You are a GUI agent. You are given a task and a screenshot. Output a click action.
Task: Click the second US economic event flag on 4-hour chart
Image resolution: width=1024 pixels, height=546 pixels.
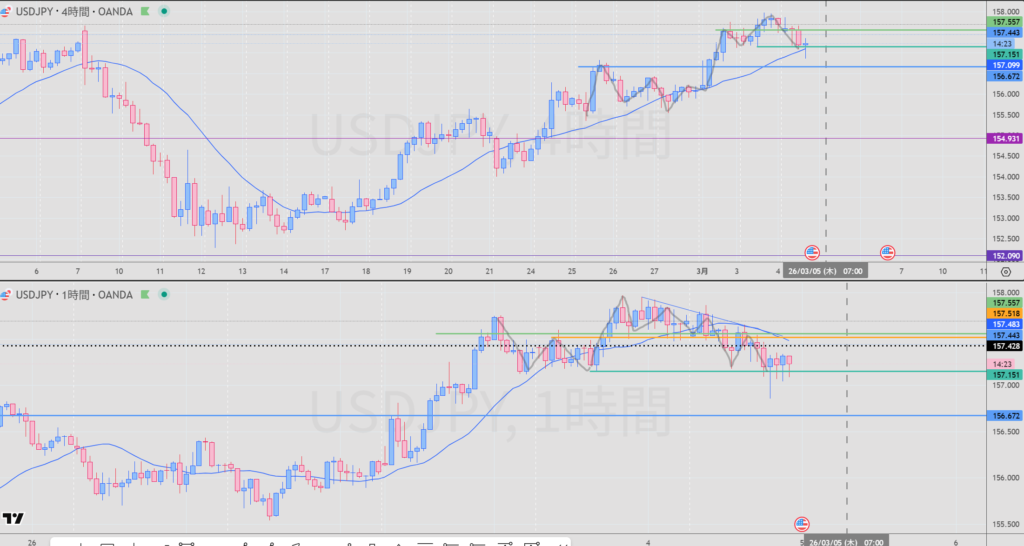(x=887, y=252)
